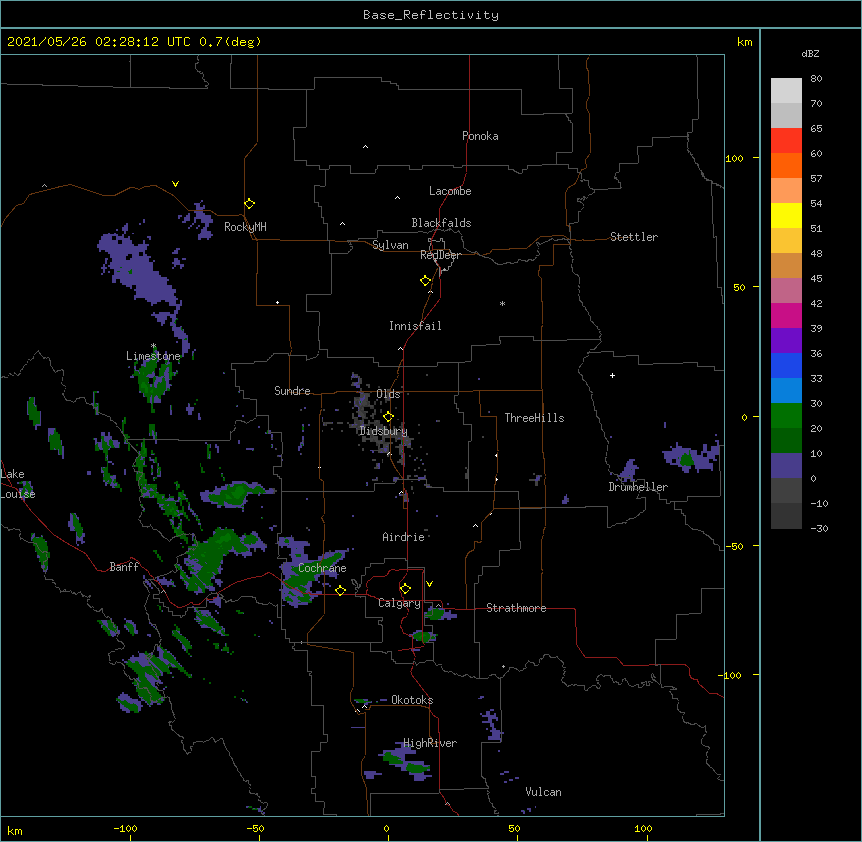Click the 80 value on the dBZ scale

[816, 79]
